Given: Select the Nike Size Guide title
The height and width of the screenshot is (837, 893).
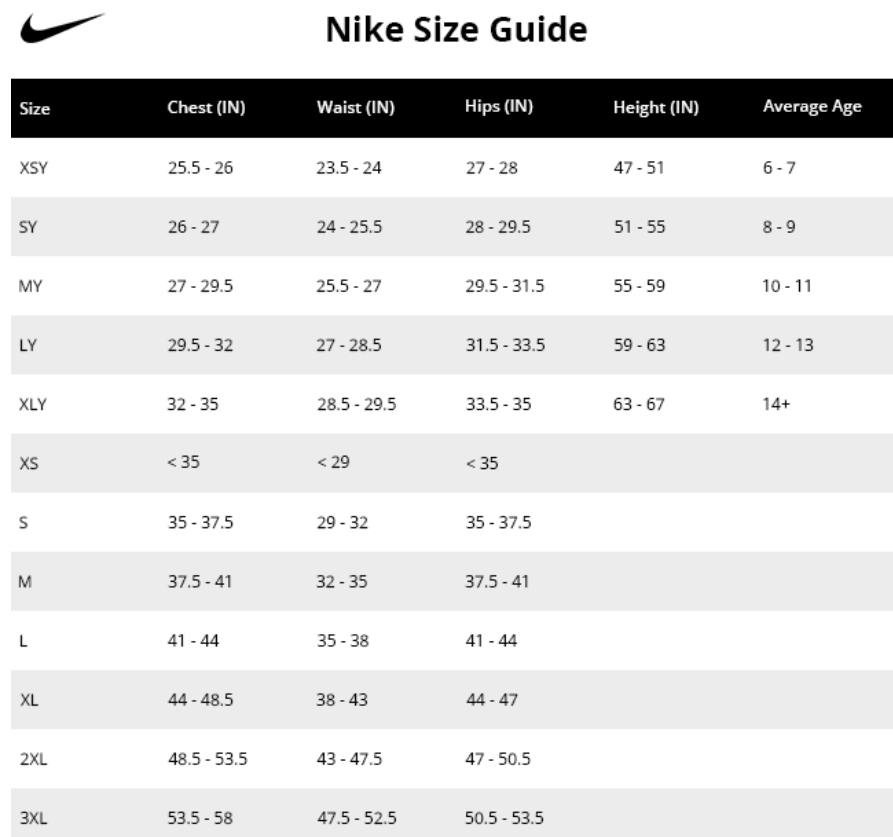Looking at the screenshot, I should click(456, 30).
